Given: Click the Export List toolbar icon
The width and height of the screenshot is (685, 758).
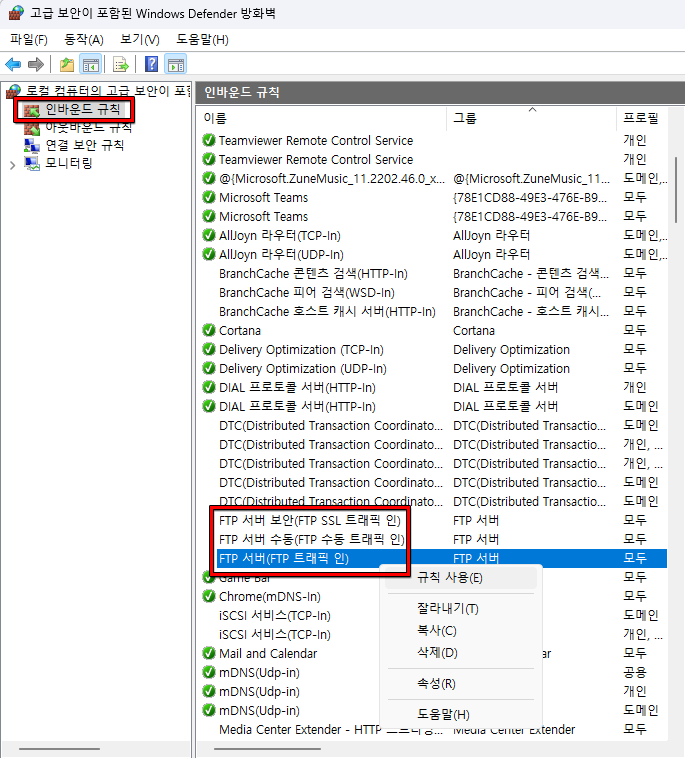Looking at the screenshot, I should (x=120, y=64).
